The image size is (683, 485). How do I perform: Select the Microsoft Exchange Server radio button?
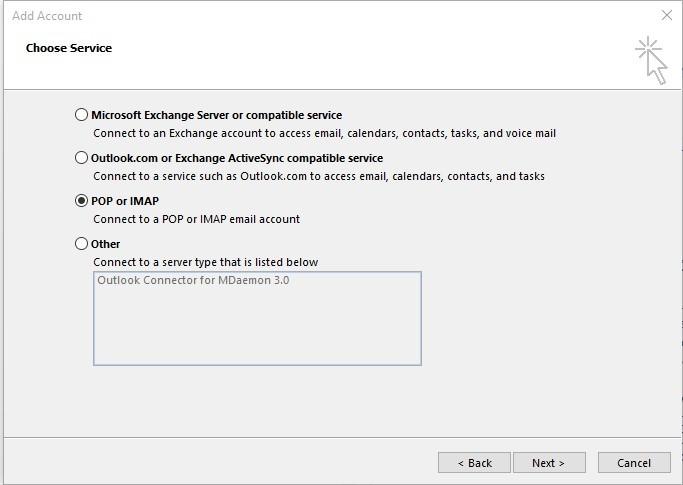click(x=81, y=115)
